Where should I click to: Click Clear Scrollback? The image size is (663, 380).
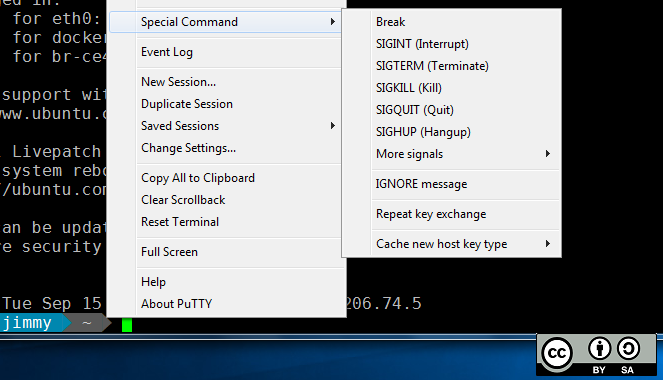(225, 200)
